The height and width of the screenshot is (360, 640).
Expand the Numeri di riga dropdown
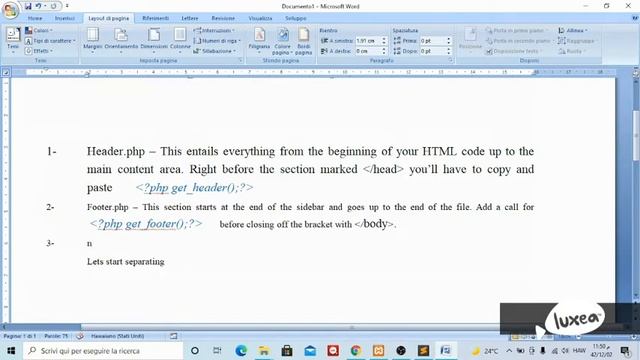[217, 41]
